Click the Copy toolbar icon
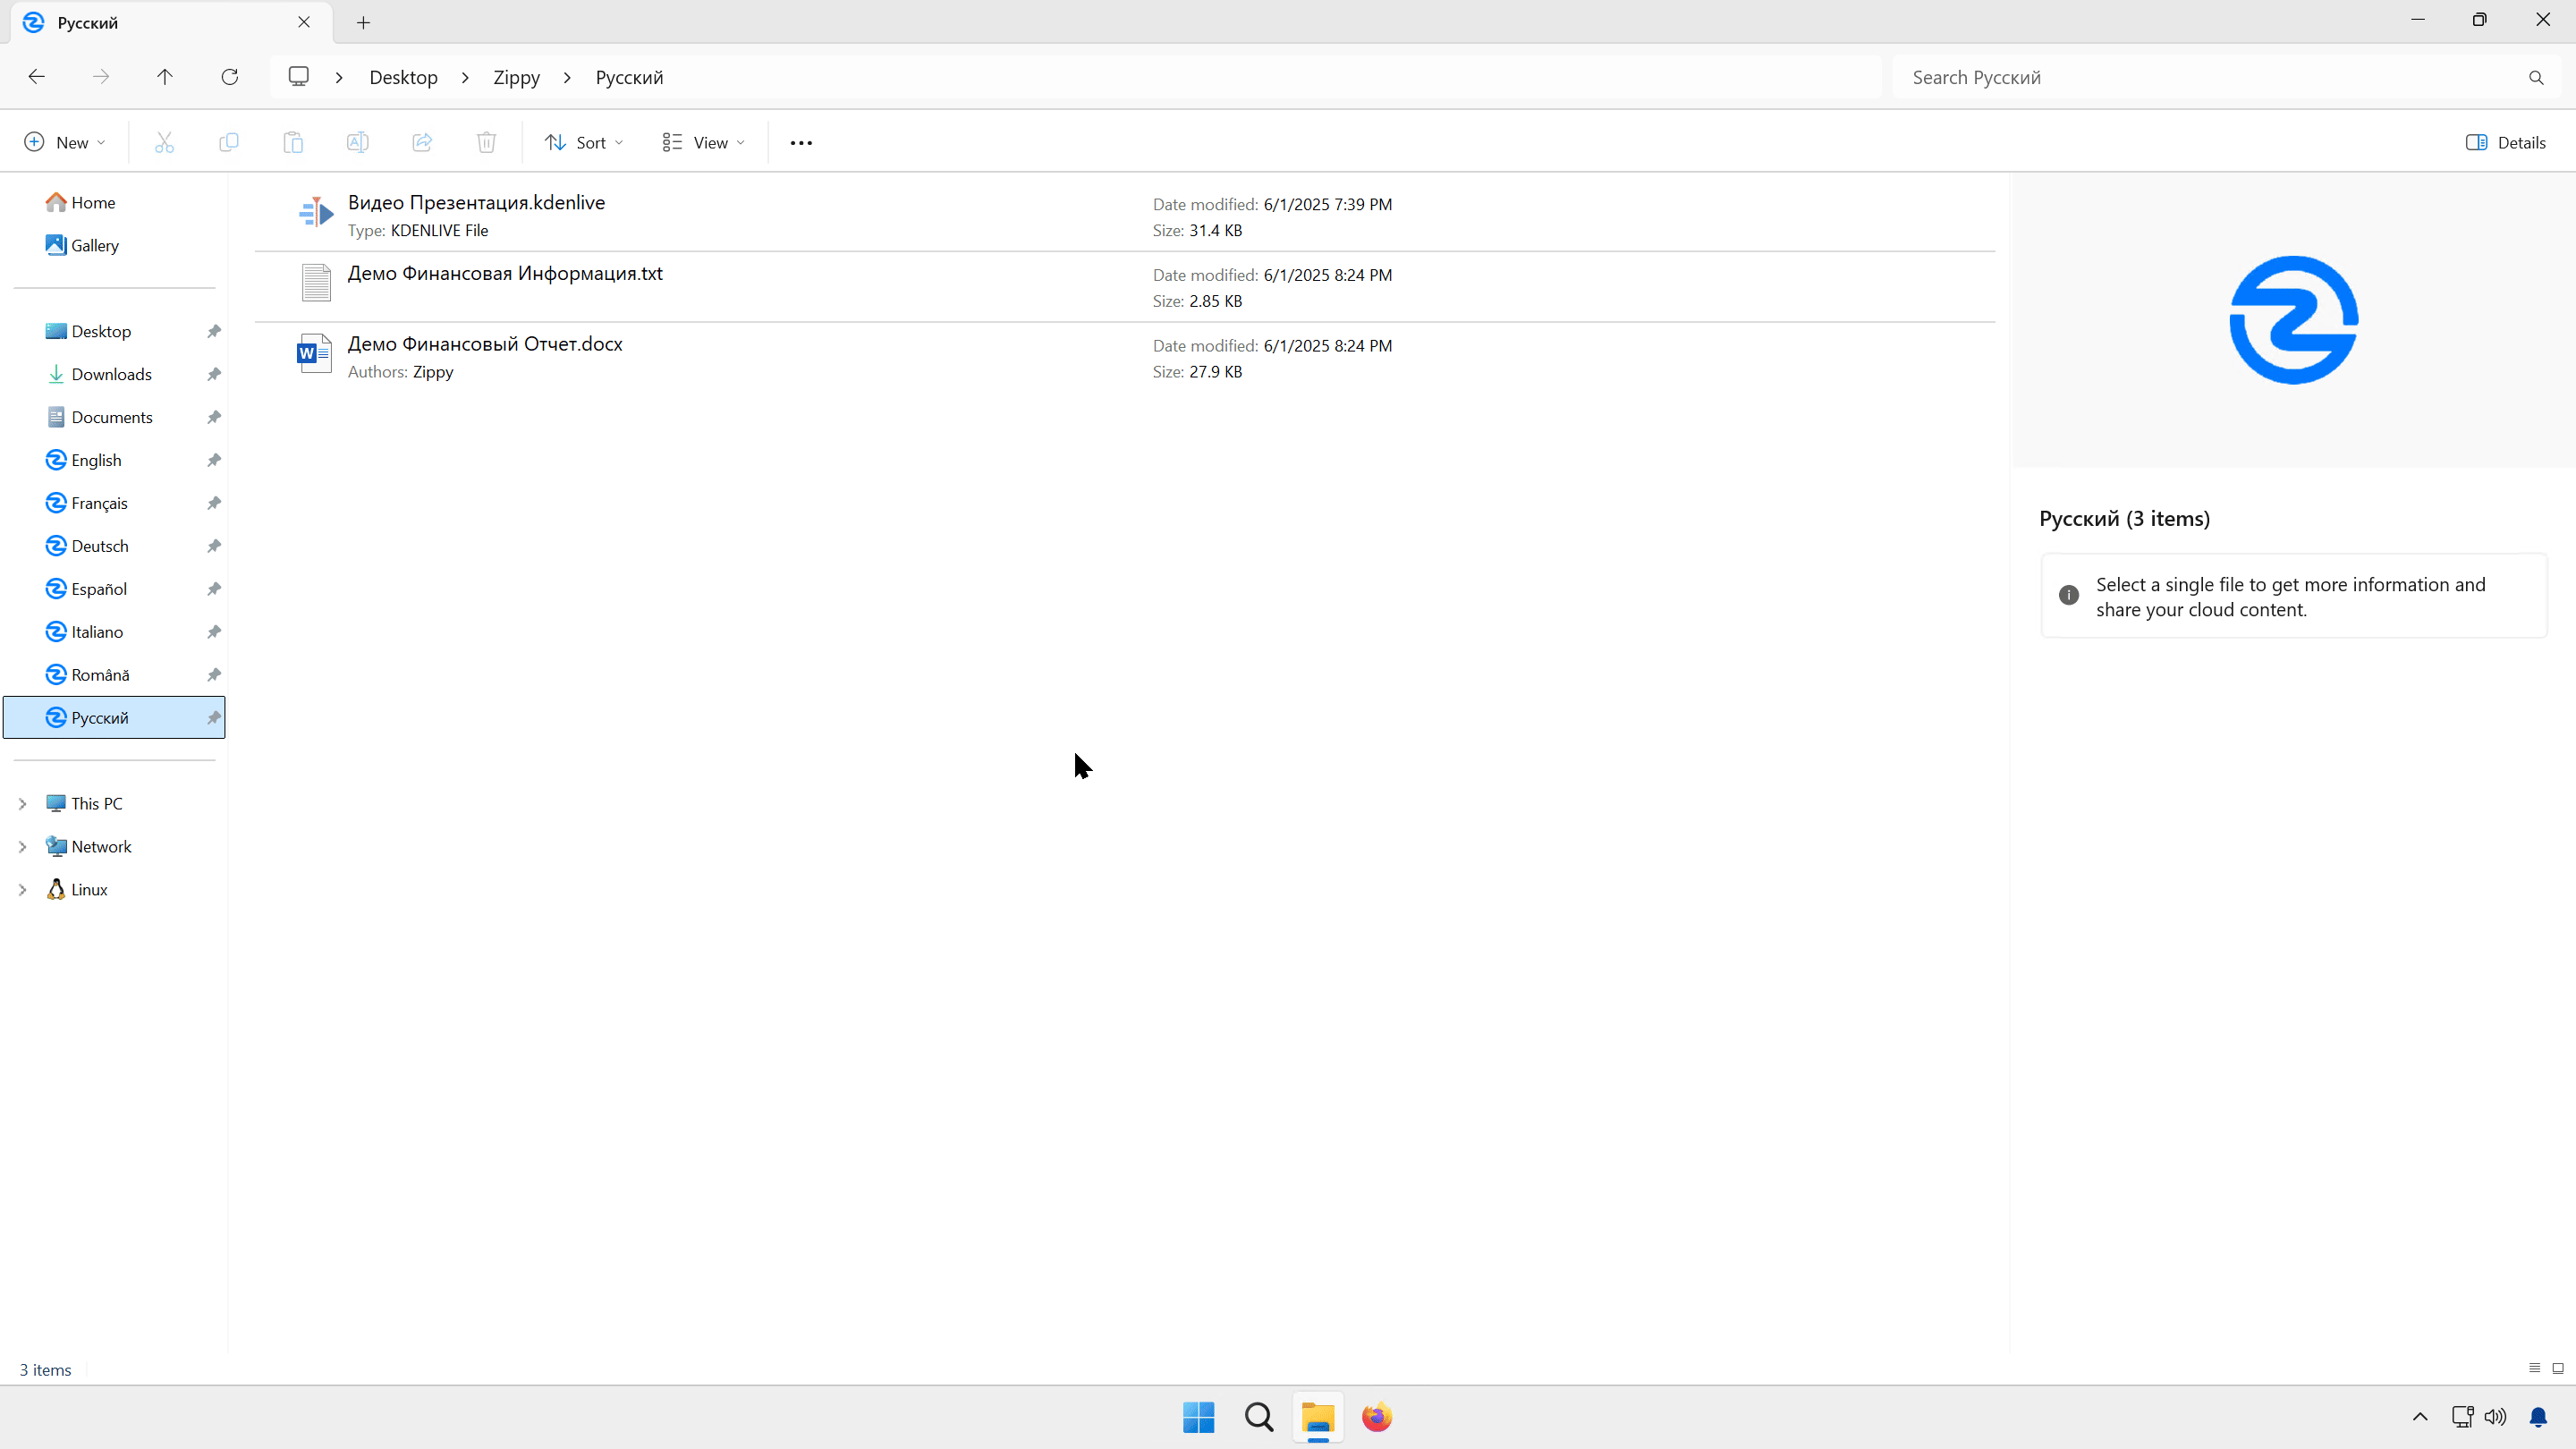The width and height of the screenshot is (2576, 1449). point(229,142)
